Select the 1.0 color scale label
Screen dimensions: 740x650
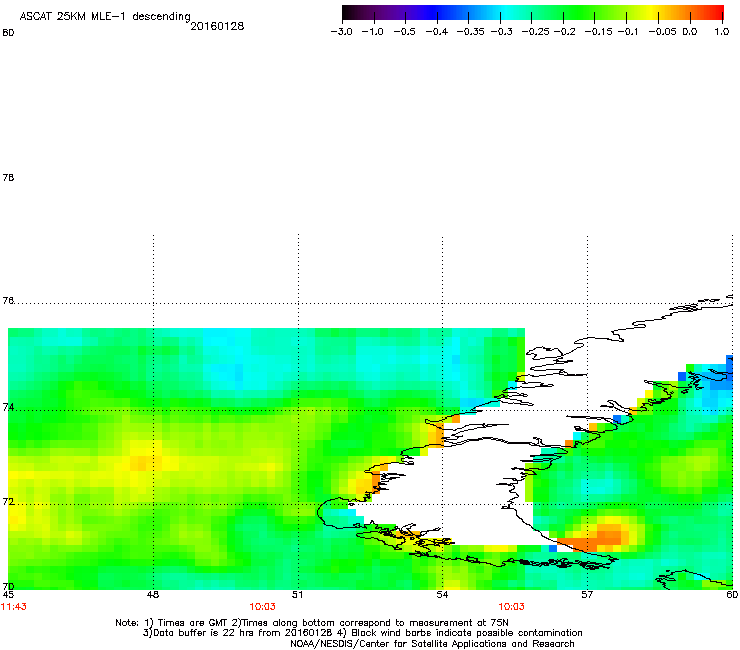pos(722,32)
